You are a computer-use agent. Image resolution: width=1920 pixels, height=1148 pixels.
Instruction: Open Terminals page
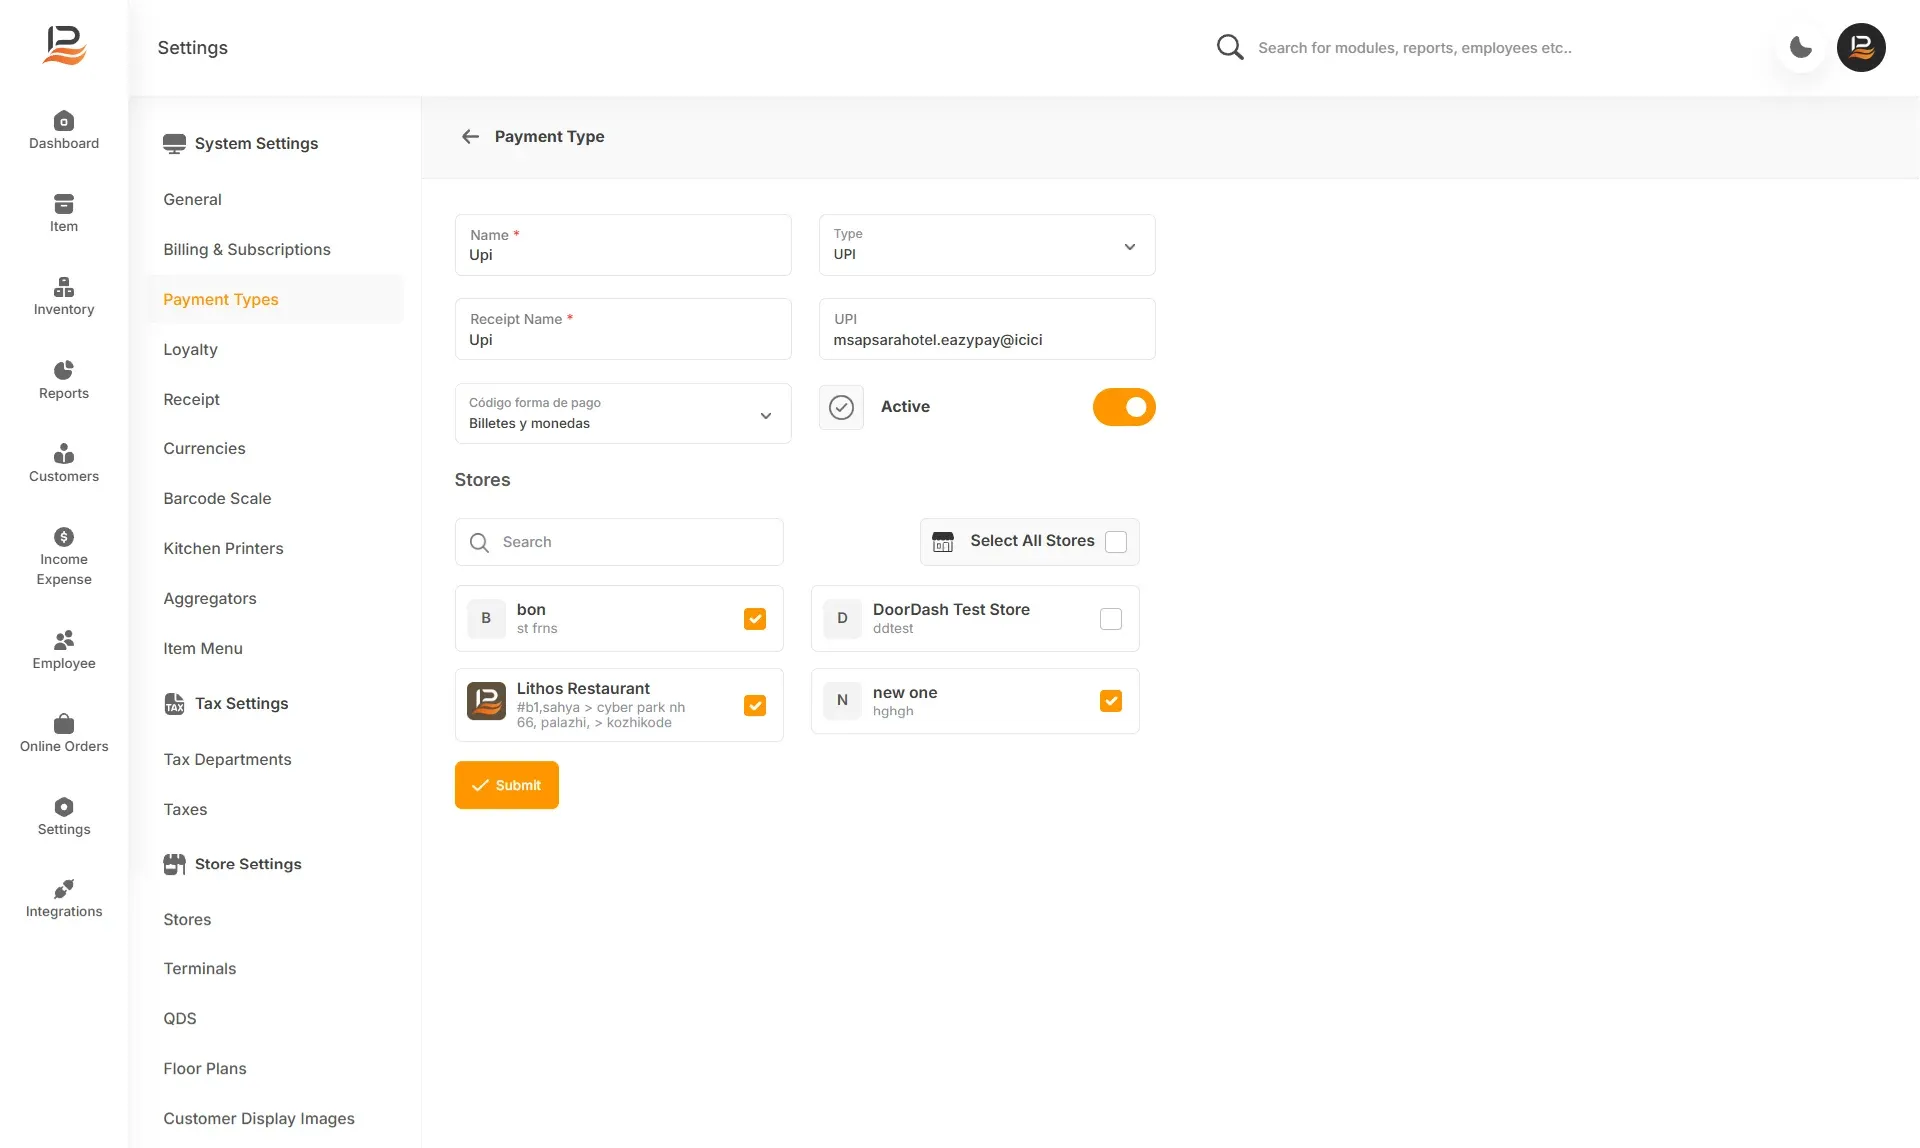point(200,969)
